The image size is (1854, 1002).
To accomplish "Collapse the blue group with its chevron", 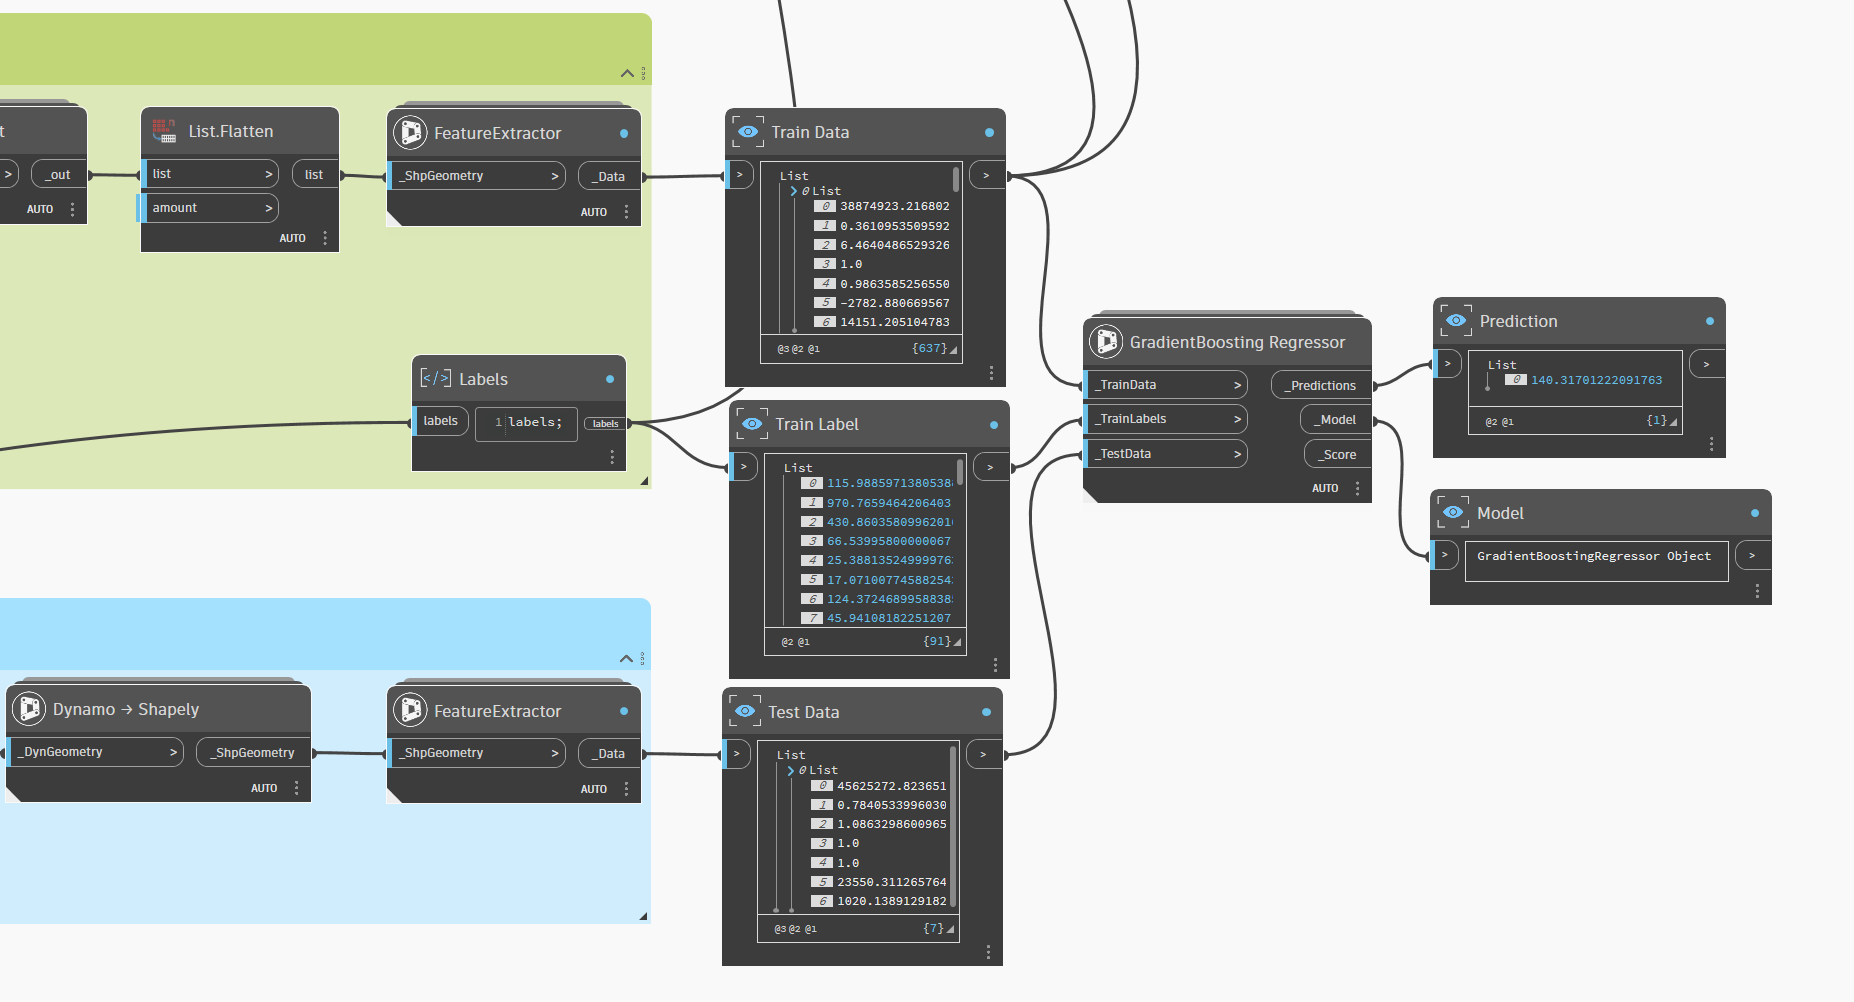I will (626, 658).
